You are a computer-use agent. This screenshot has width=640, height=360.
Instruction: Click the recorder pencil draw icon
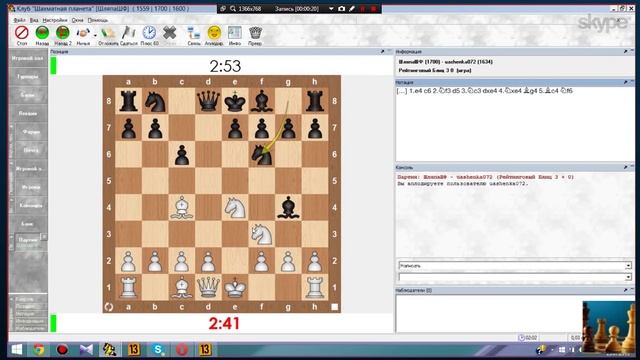pyautogui.click(x=352, y=9)
